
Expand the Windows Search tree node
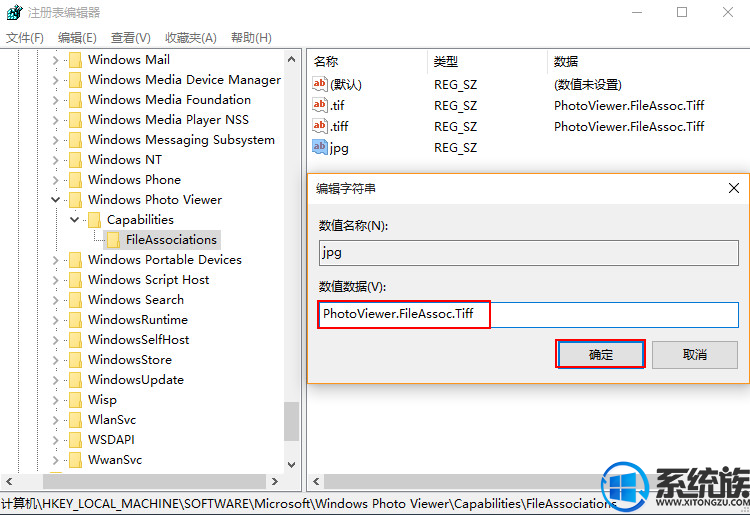pos(55,300)
